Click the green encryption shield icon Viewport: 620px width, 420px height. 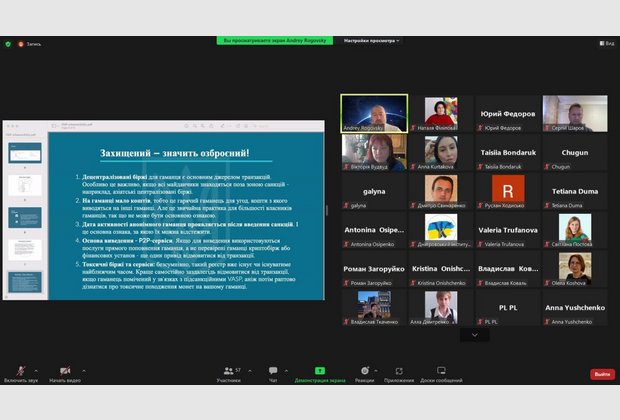click(x=8, y=44)
